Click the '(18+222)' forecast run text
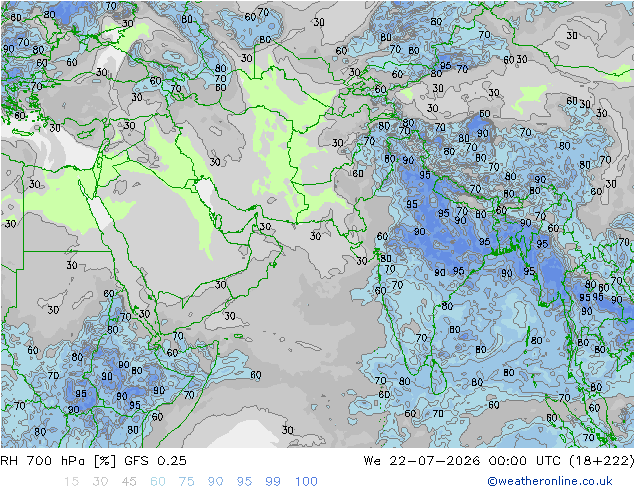 point(601,460)
